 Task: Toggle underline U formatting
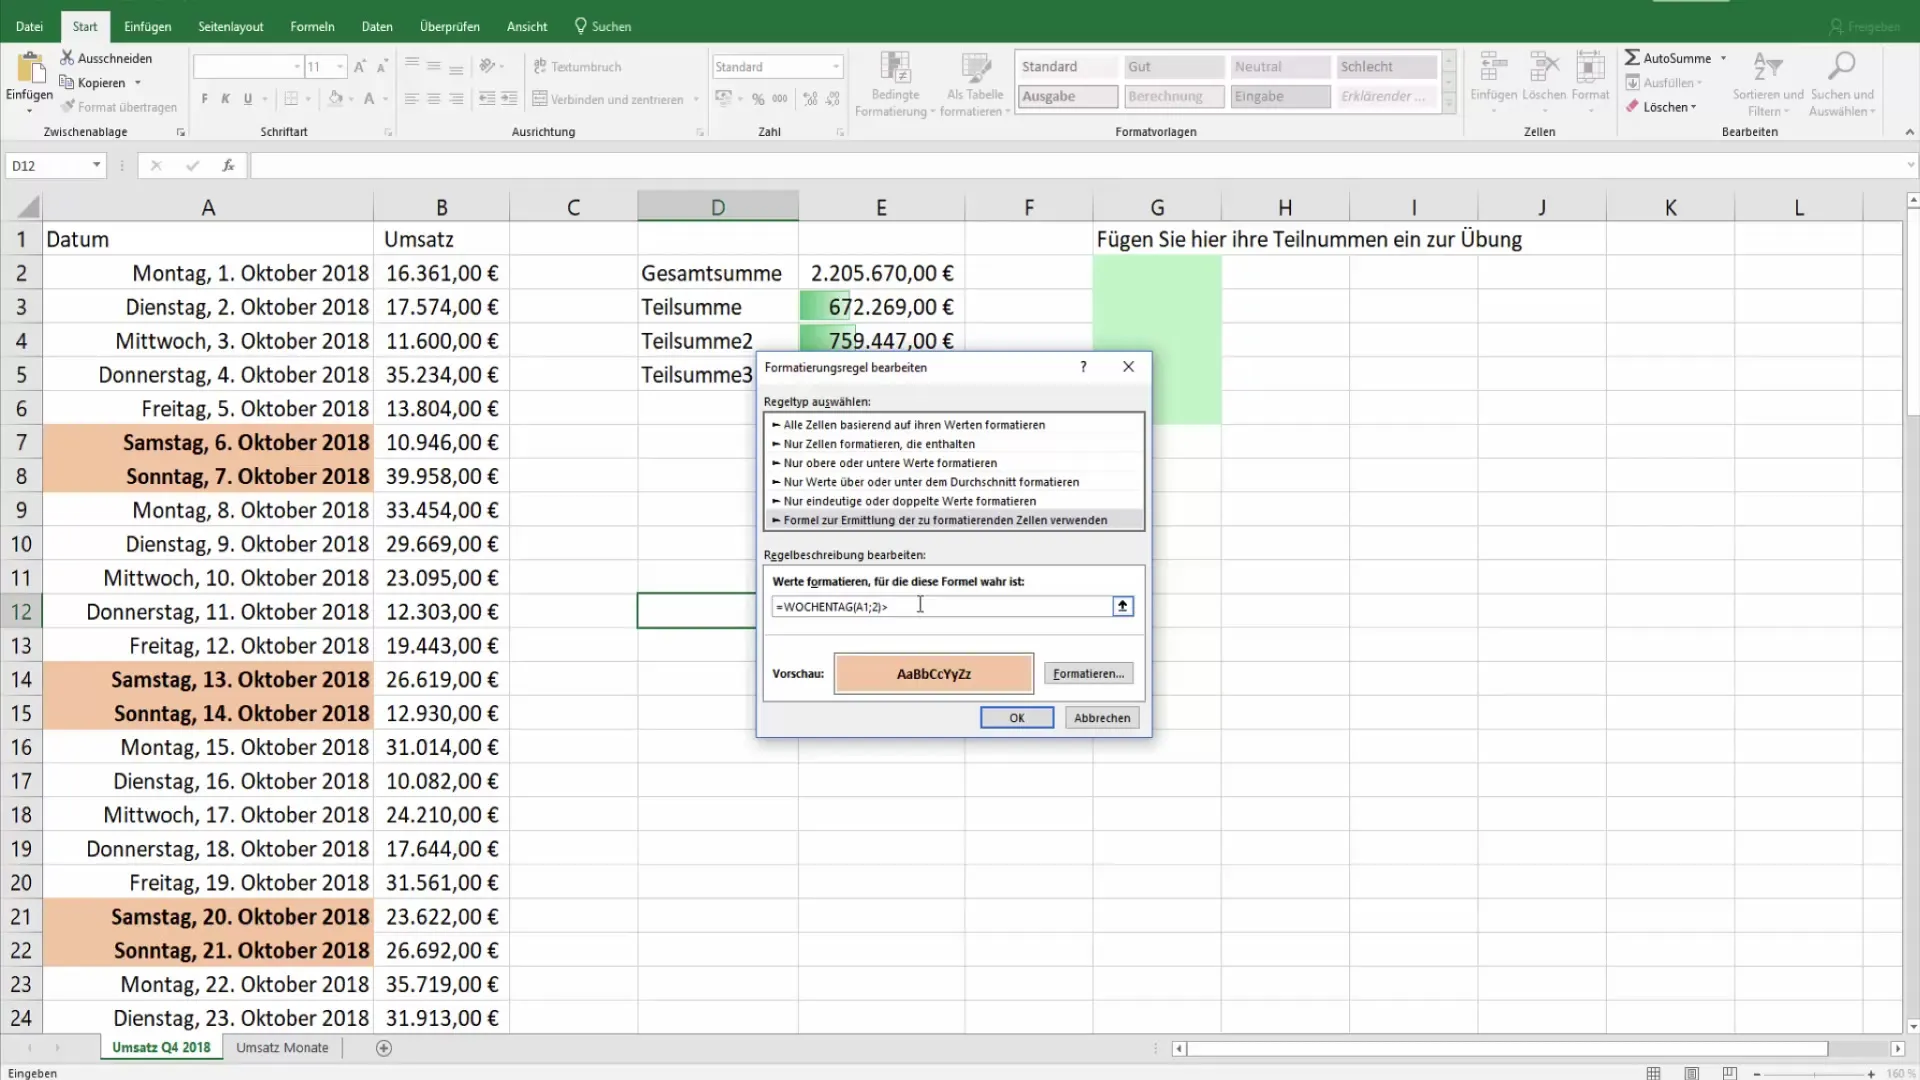248,99
